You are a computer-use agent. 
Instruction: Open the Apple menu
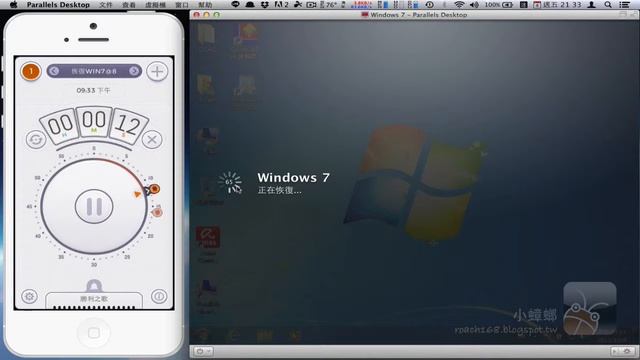[13, 4]
